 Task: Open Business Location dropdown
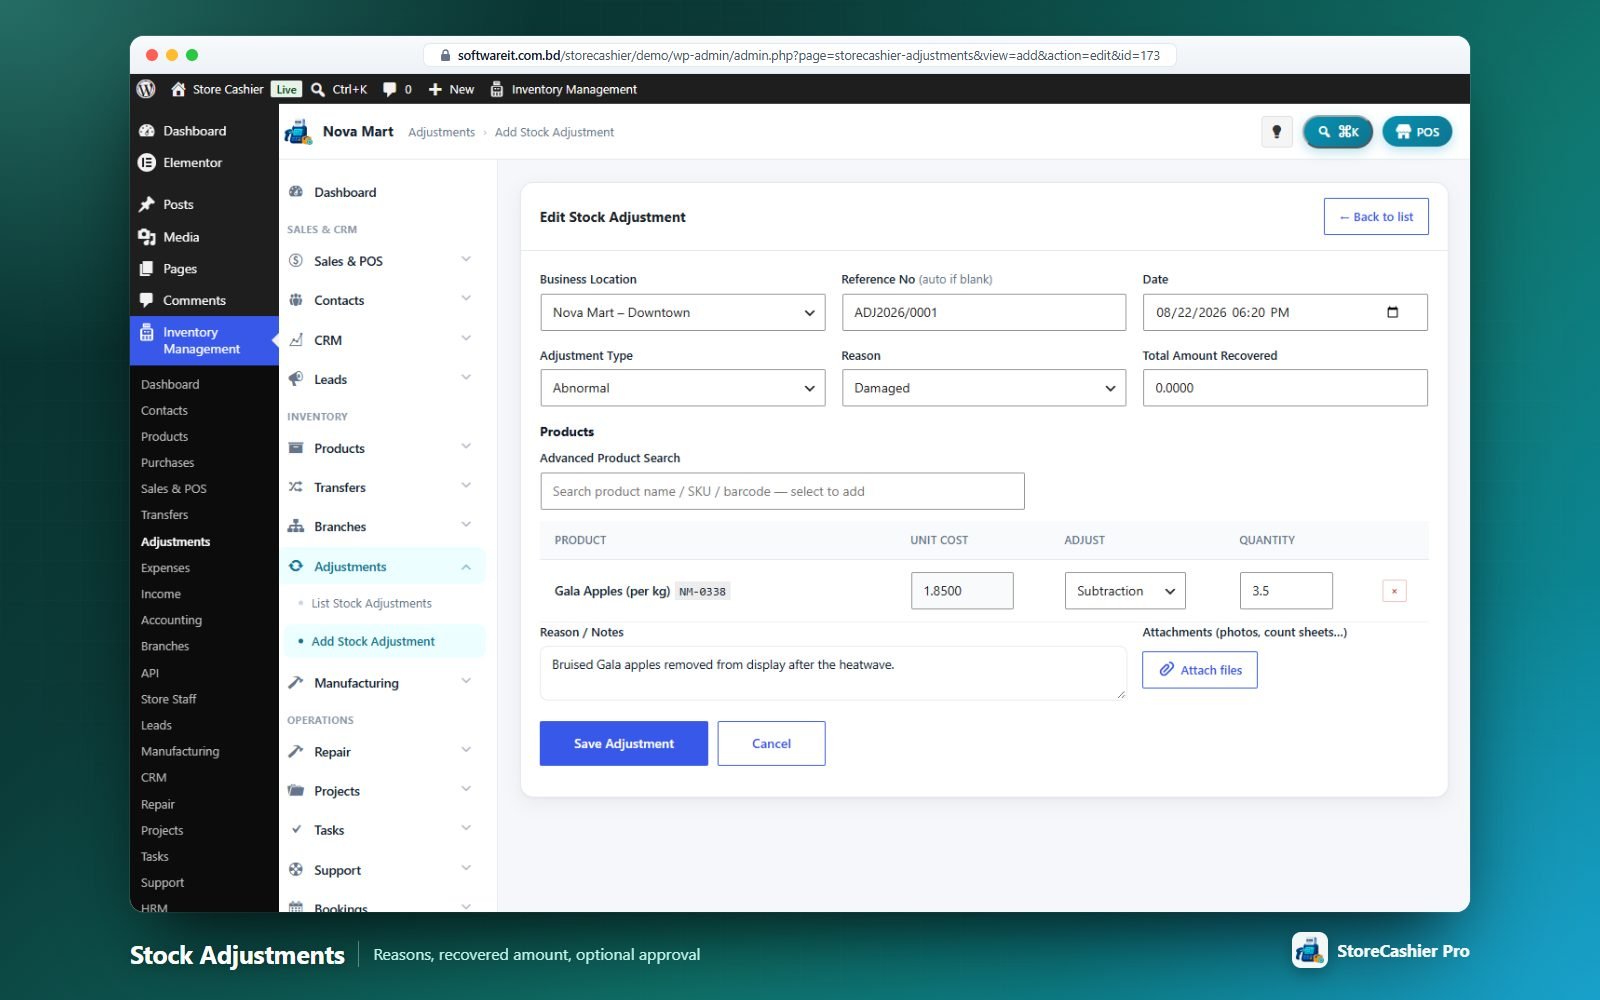click(682, 312)
